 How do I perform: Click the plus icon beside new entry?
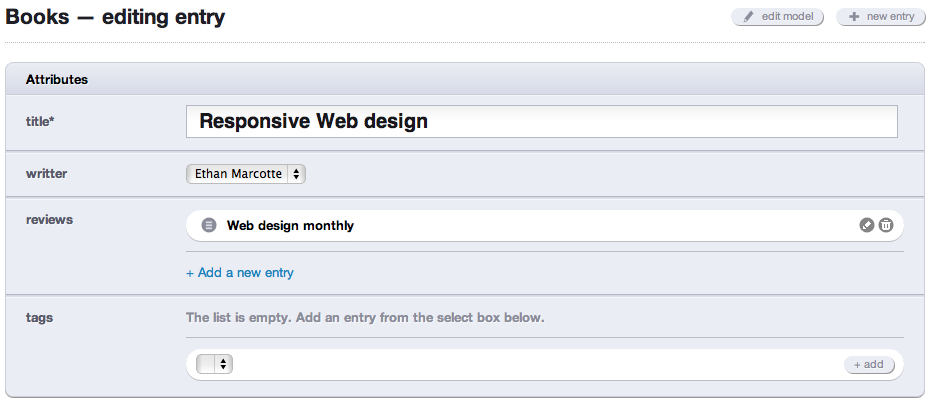point(854,17)
